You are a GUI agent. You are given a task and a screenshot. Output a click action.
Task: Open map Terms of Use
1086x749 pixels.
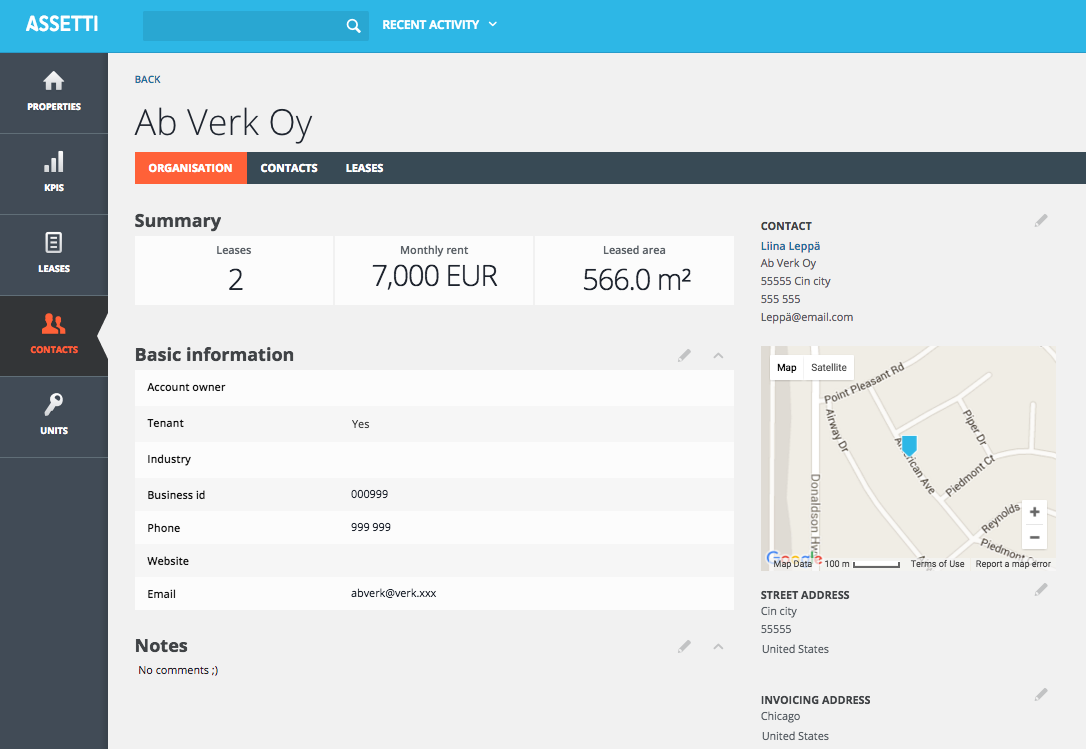tap(937, 564)
